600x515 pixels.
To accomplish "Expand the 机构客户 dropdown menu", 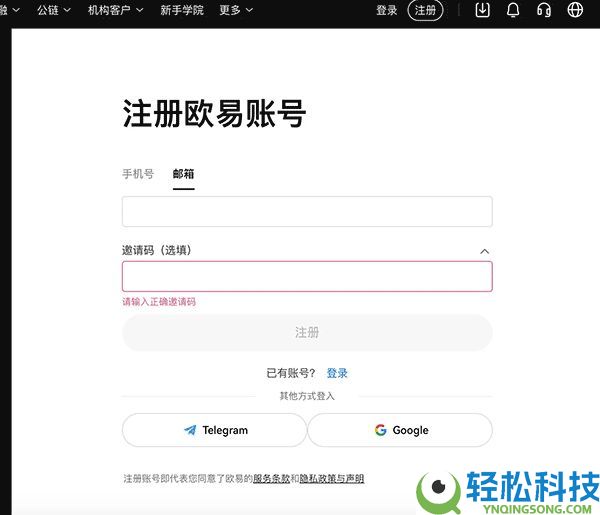I will 116,10.
